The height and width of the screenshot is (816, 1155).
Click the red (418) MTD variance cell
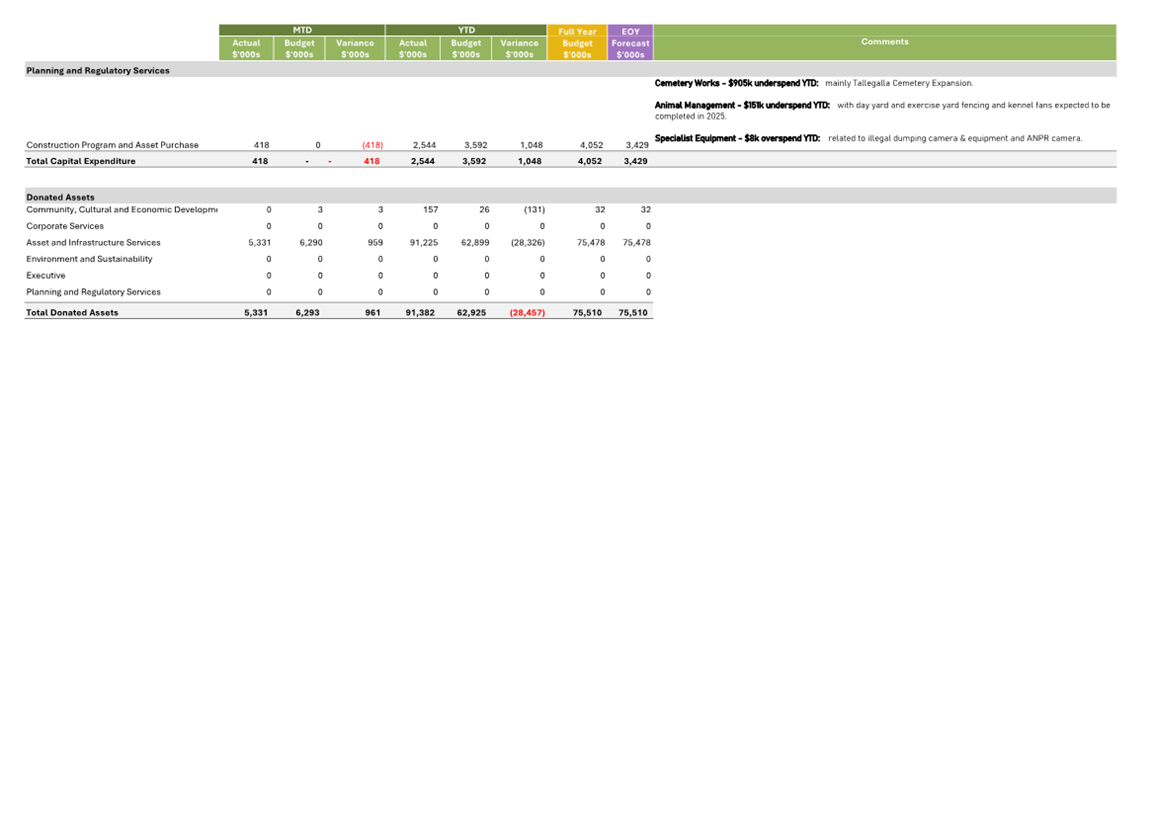[x=372, y=145]
